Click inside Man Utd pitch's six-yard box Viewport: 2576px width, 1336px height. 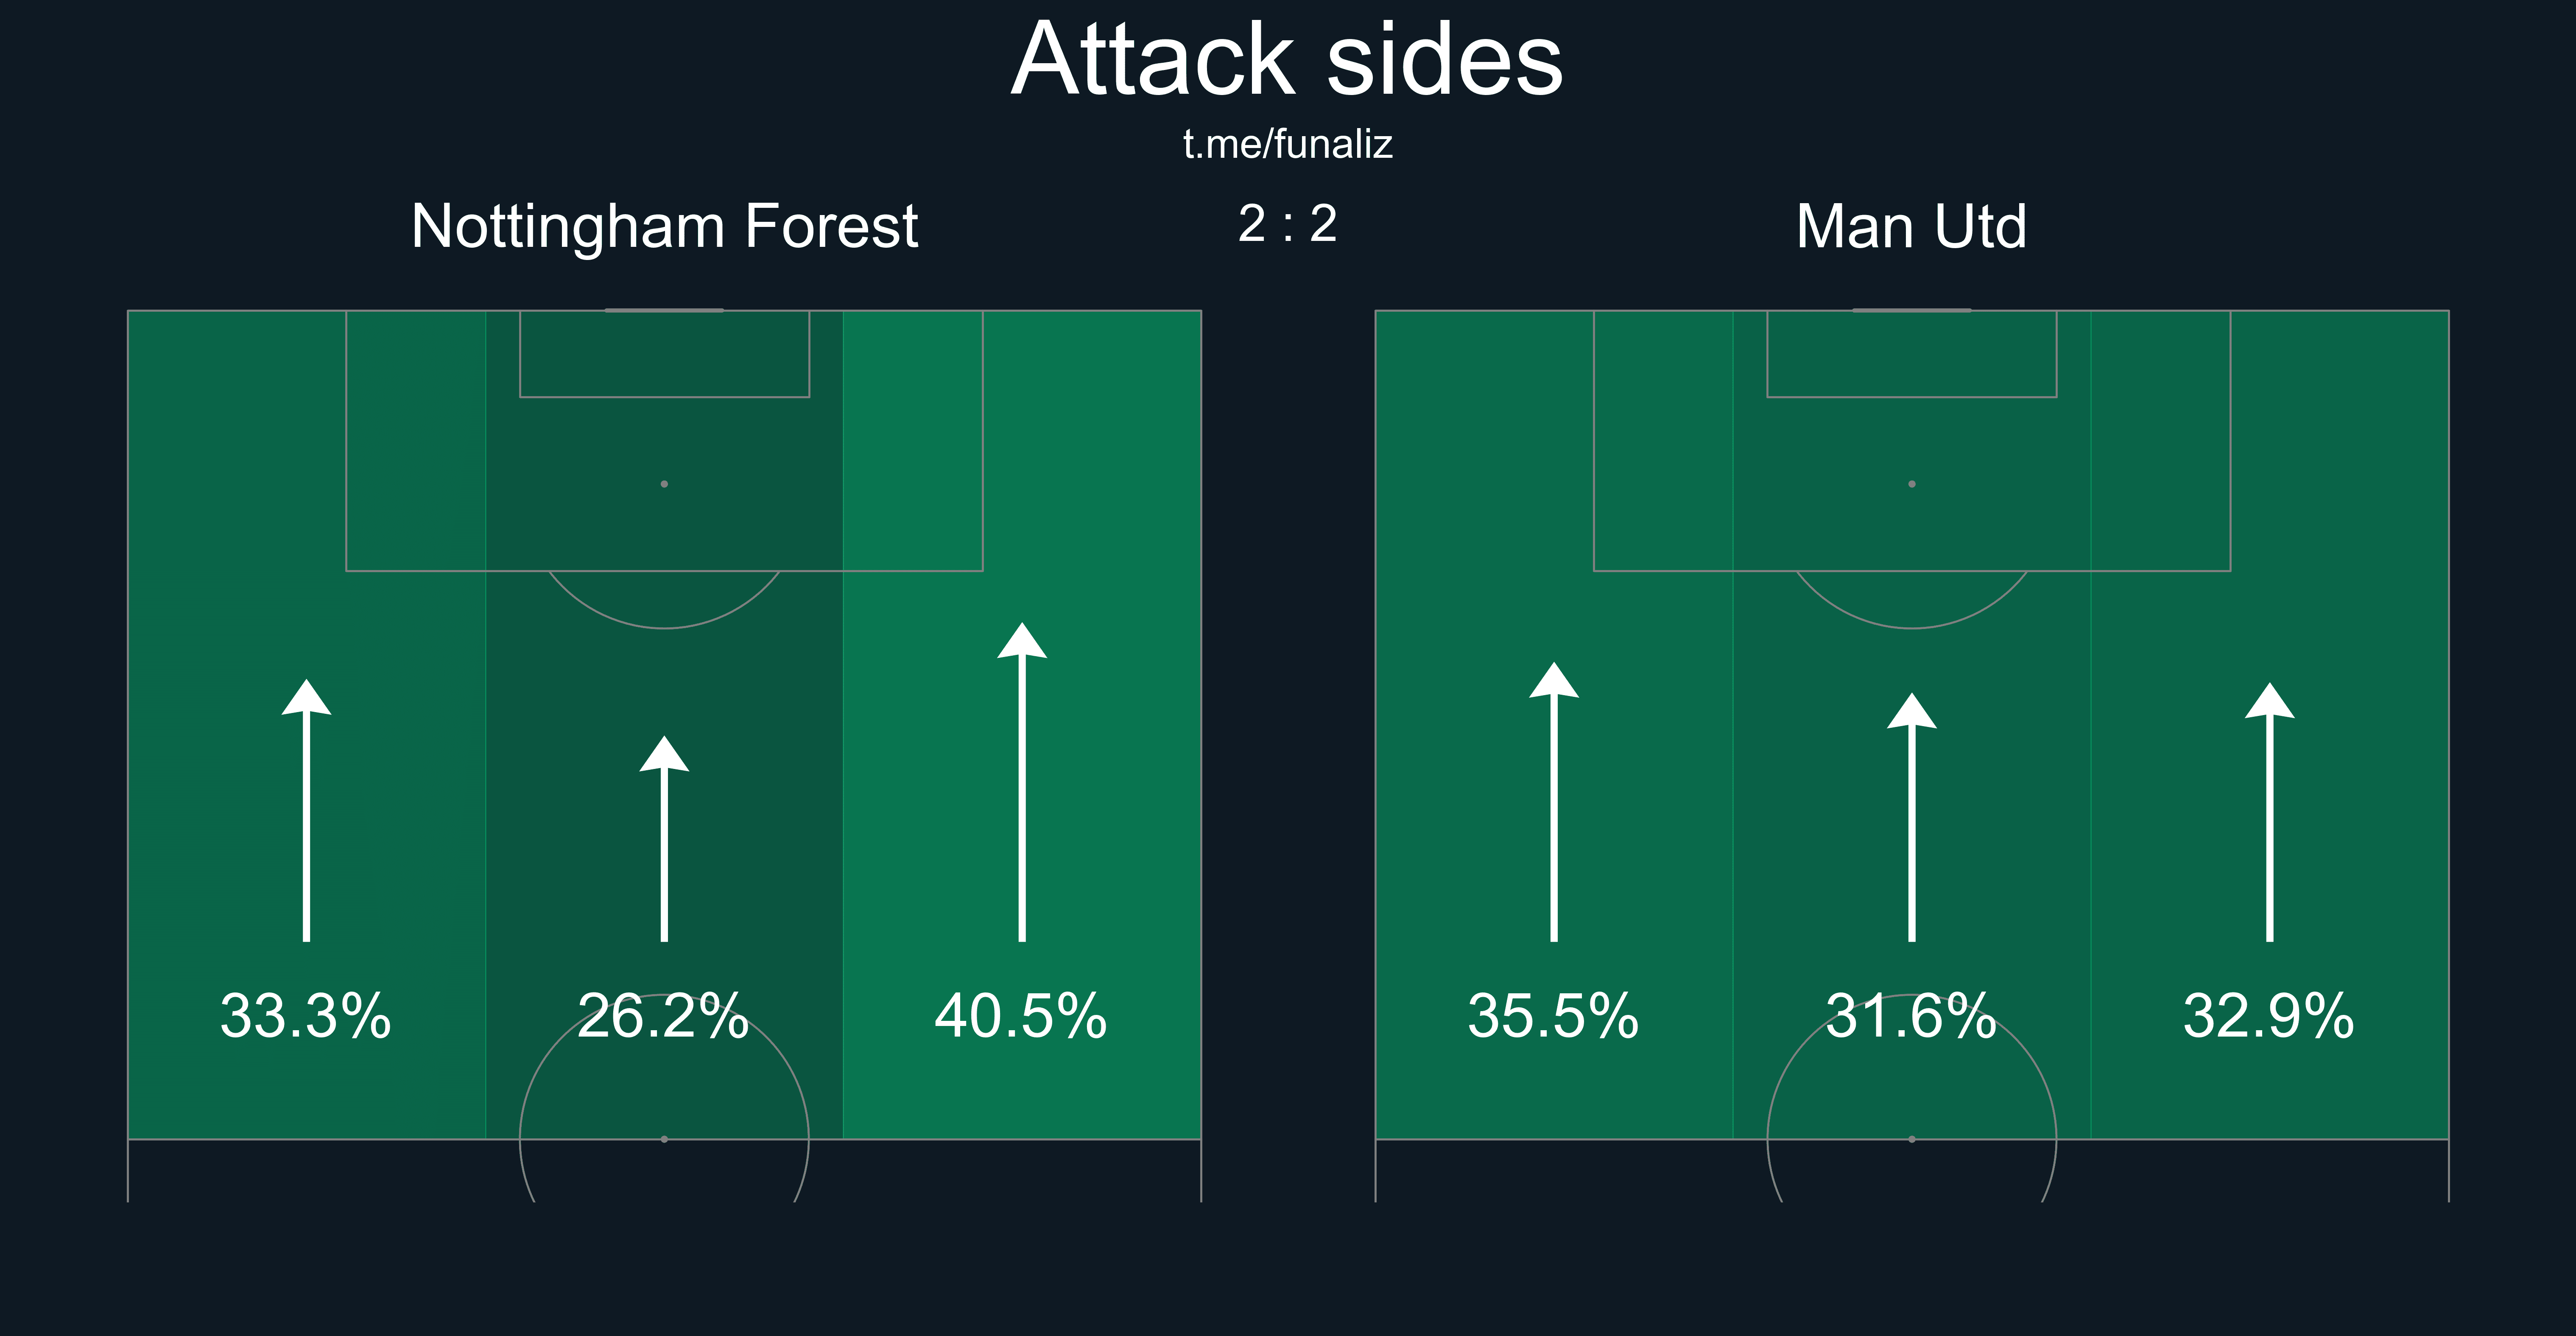1912,354
